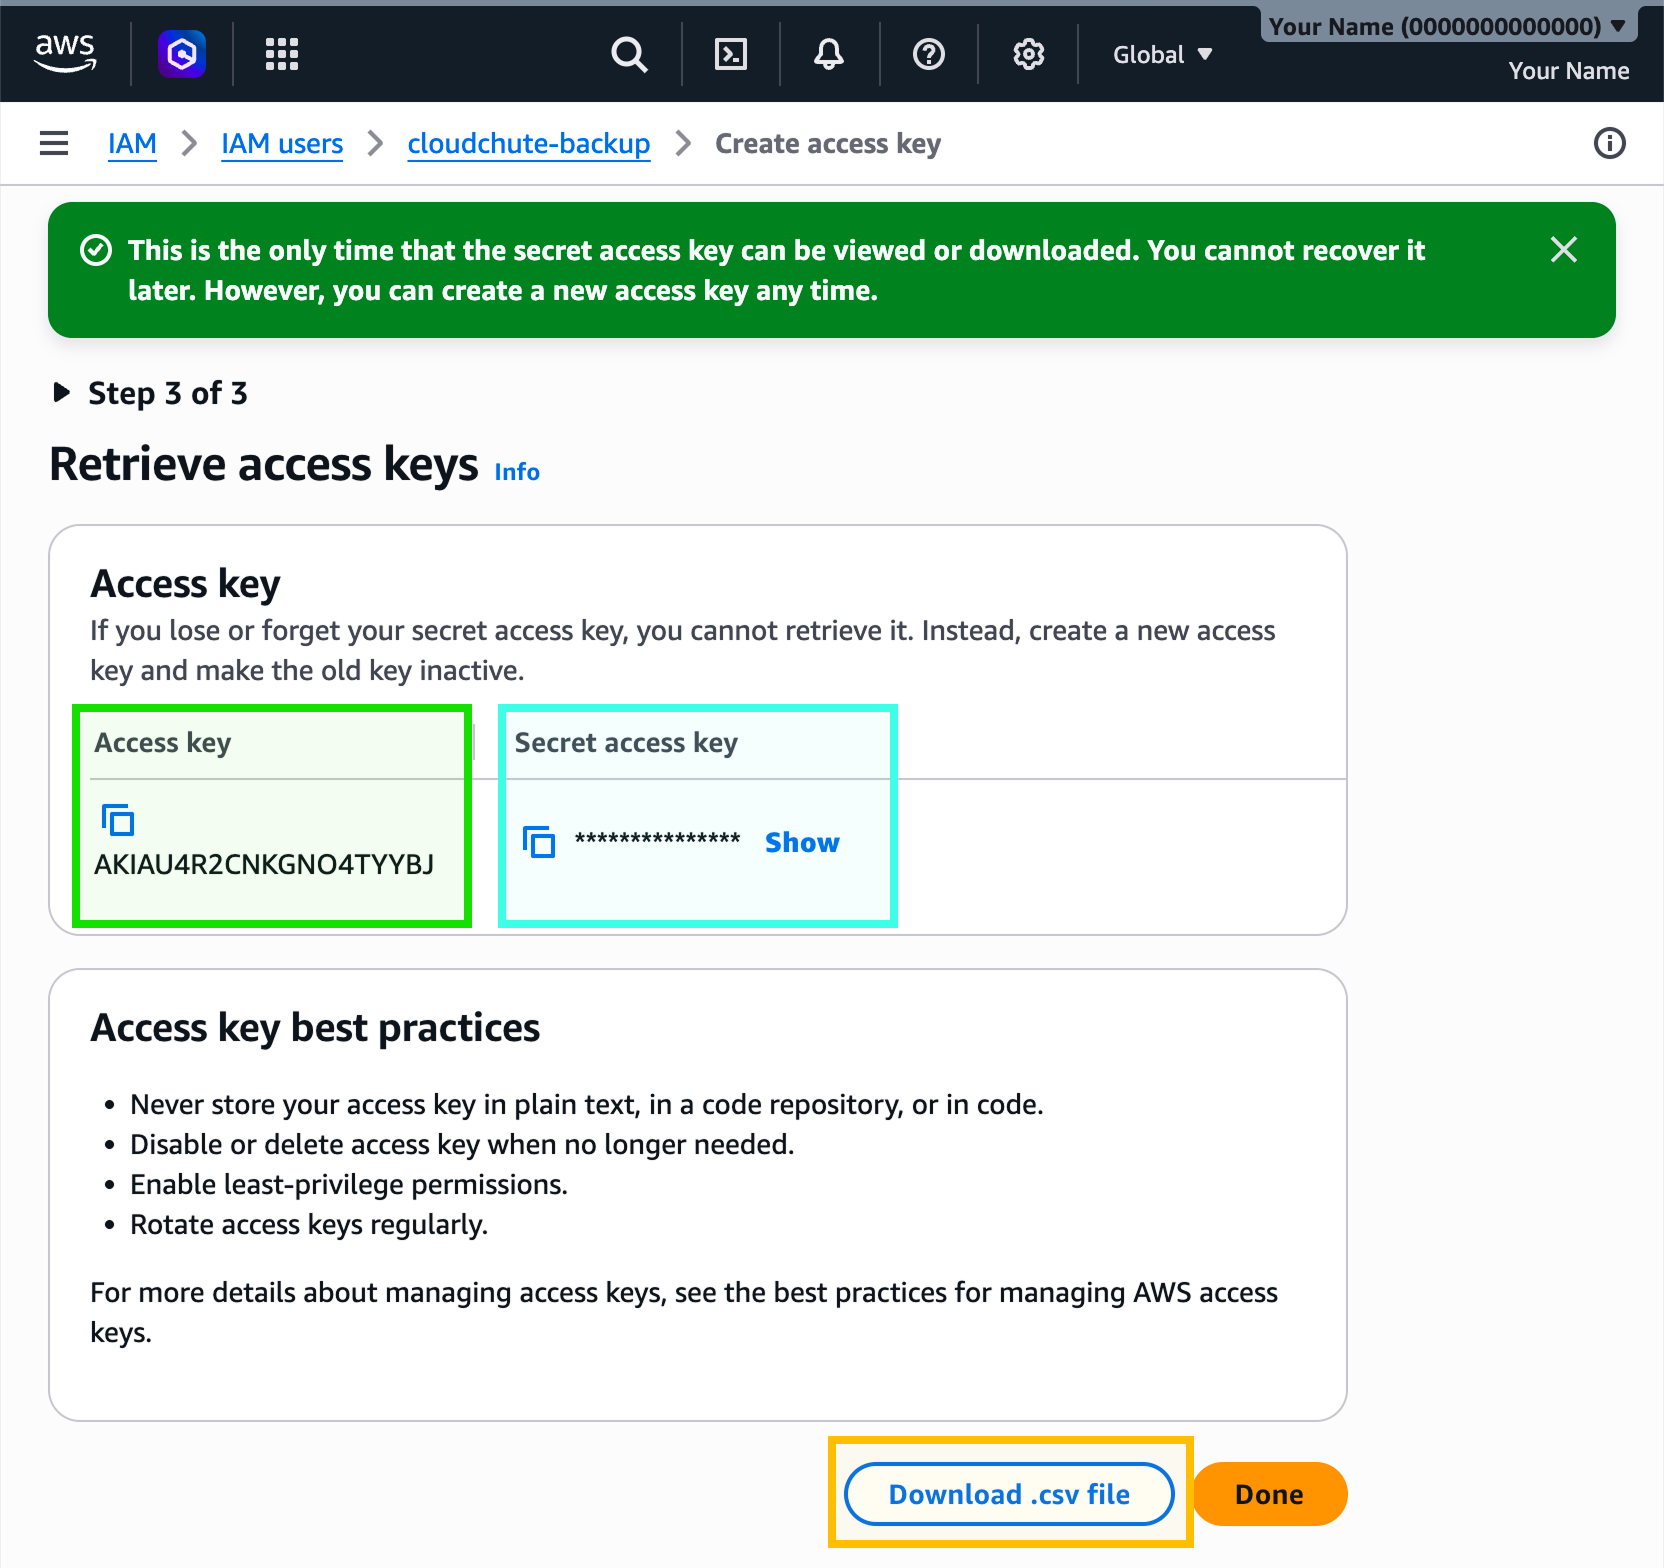This screenshot has width=1664, height=1568.
Task: Go to IAM users breadcrumb
Action: [x=282, y=144]
